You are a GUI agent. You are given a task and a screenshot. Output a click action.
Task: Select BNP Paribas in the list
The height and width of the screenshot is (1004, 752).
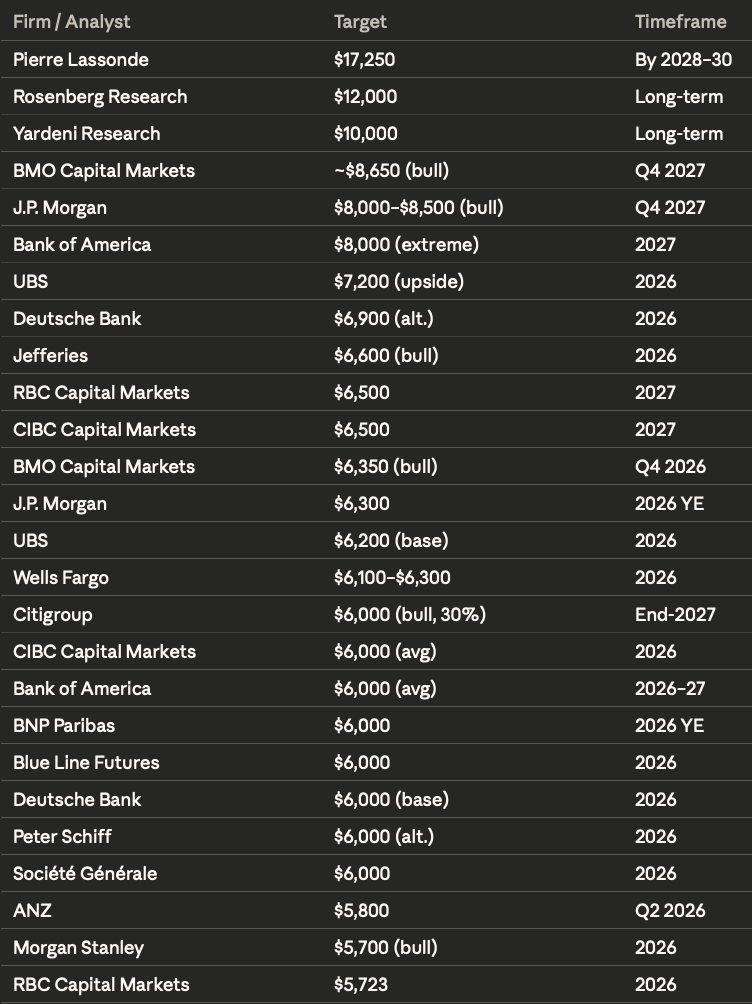click(65, 726)
